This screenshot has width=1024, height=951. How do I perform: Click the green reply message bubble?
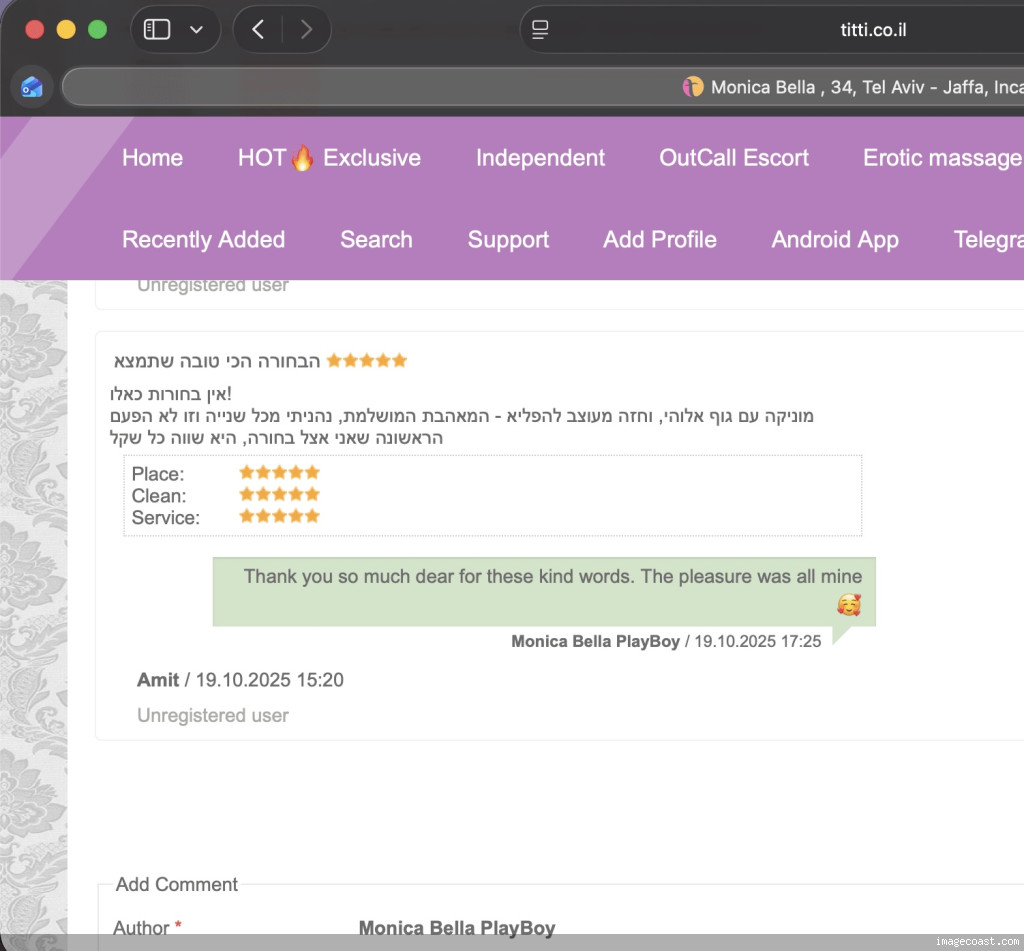pos(544,591)
